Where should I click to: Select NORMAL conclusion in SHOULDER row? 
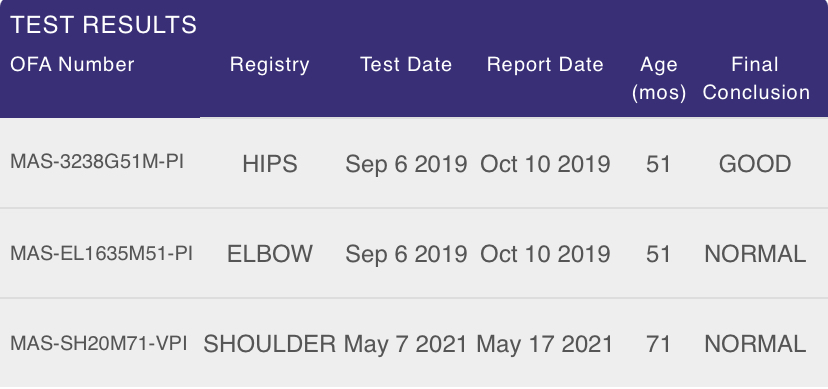[755, 344]
